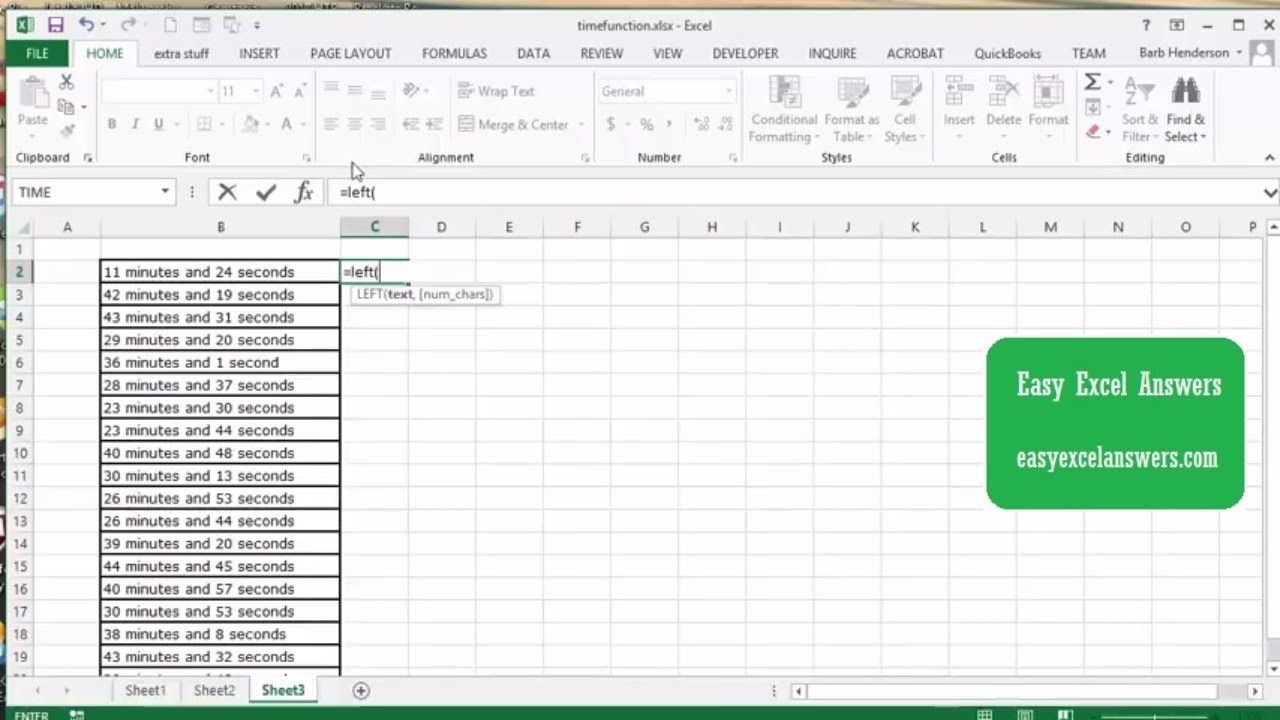Click in the formula bar input
The image size is (1280, 720).
tap(795, 192)
